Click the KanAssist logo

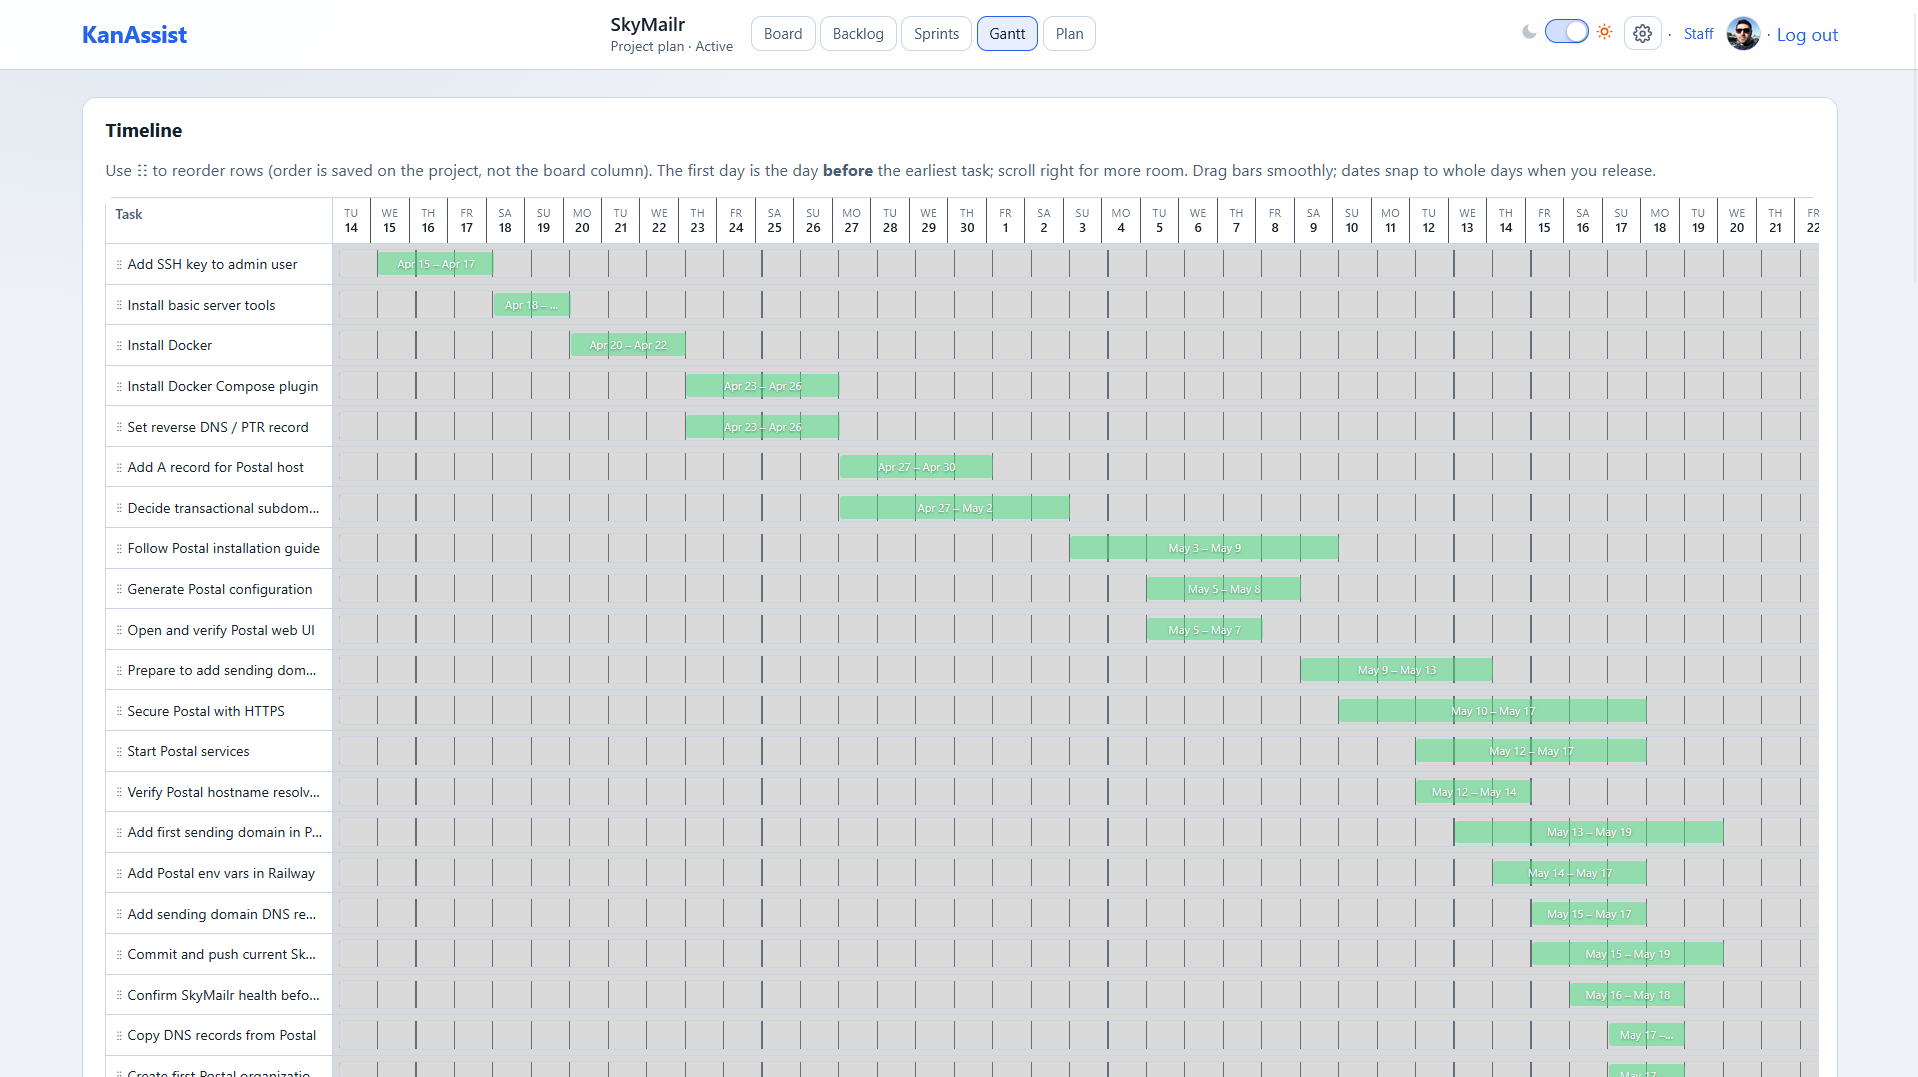point(134,35)
